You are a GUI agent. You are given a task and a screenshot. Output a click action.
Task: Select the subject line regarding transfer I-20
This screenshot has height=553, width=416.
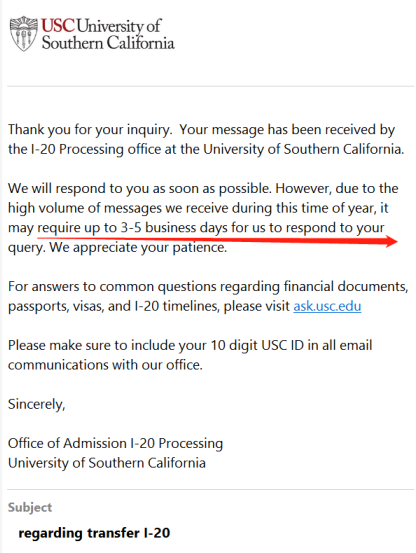[x=94, y=533]
